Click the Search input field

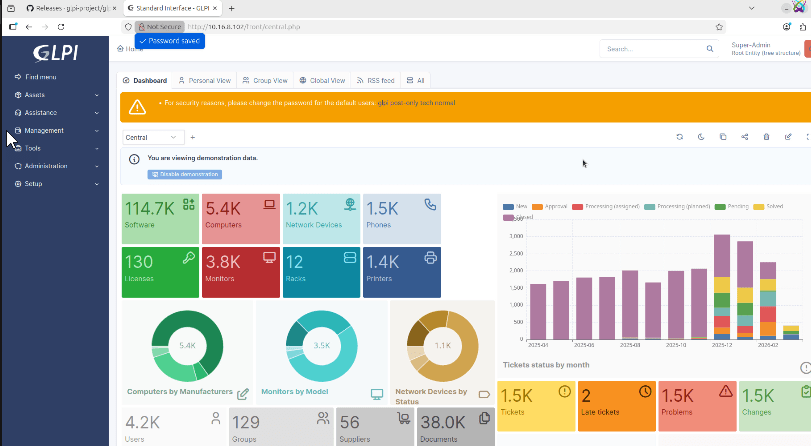(650, 48)
